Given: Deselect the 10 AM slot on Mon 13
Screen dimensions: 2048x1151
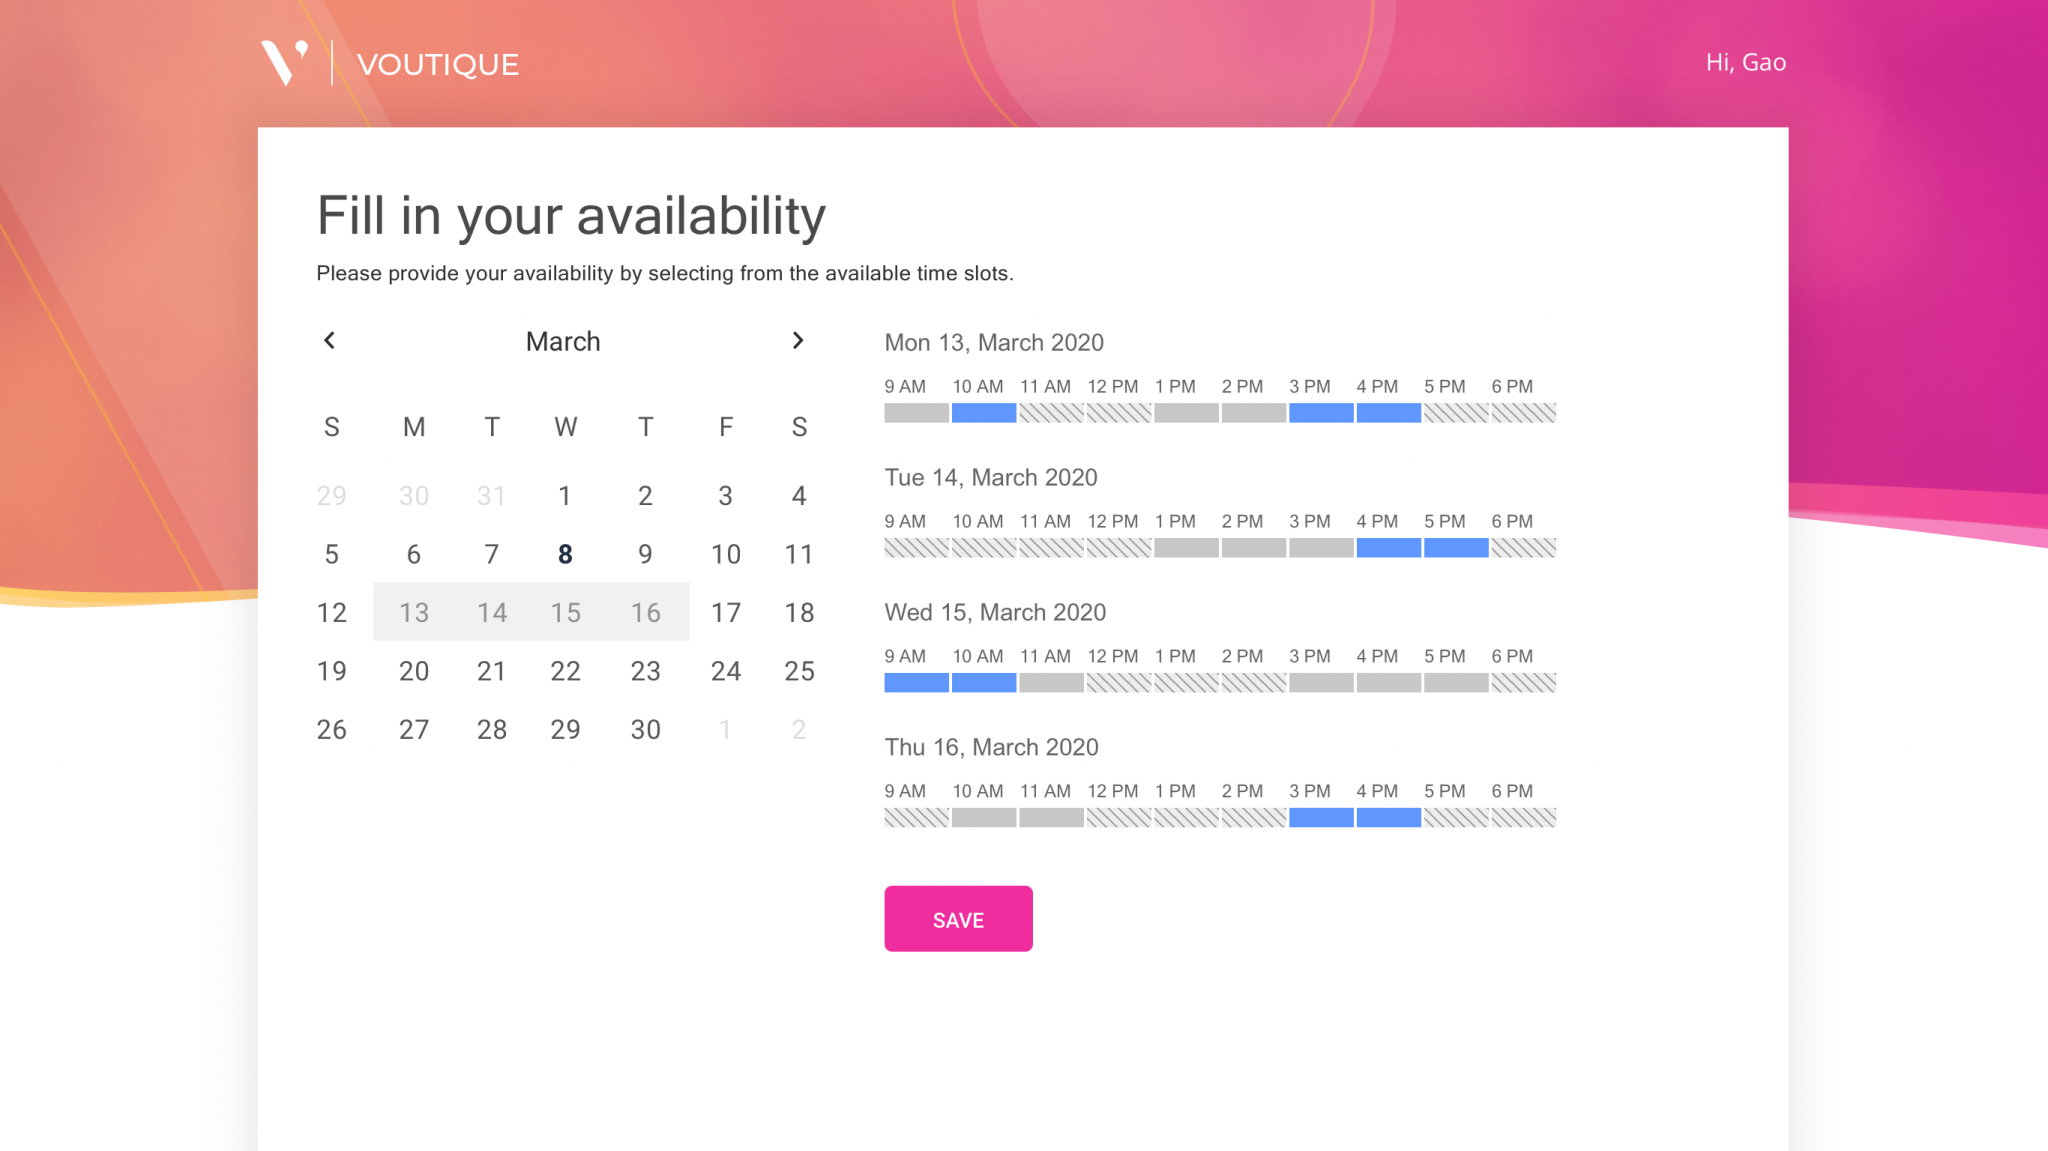Looking at the screenshot, I should coord(983,412).
